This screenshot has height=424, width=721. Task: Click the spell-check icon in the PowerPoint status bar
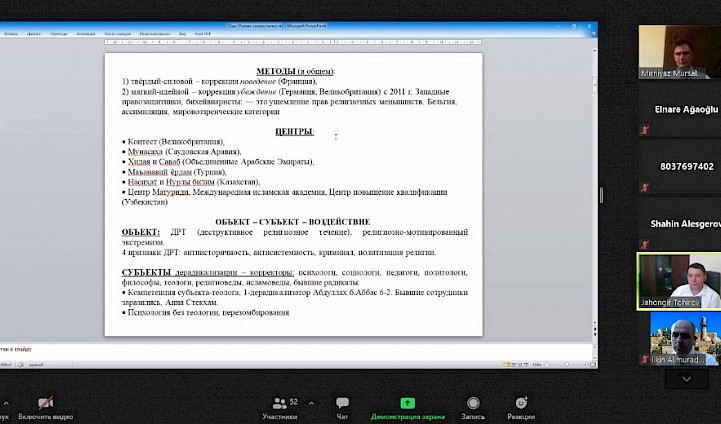pyautogui.click(x=21, y=365)
